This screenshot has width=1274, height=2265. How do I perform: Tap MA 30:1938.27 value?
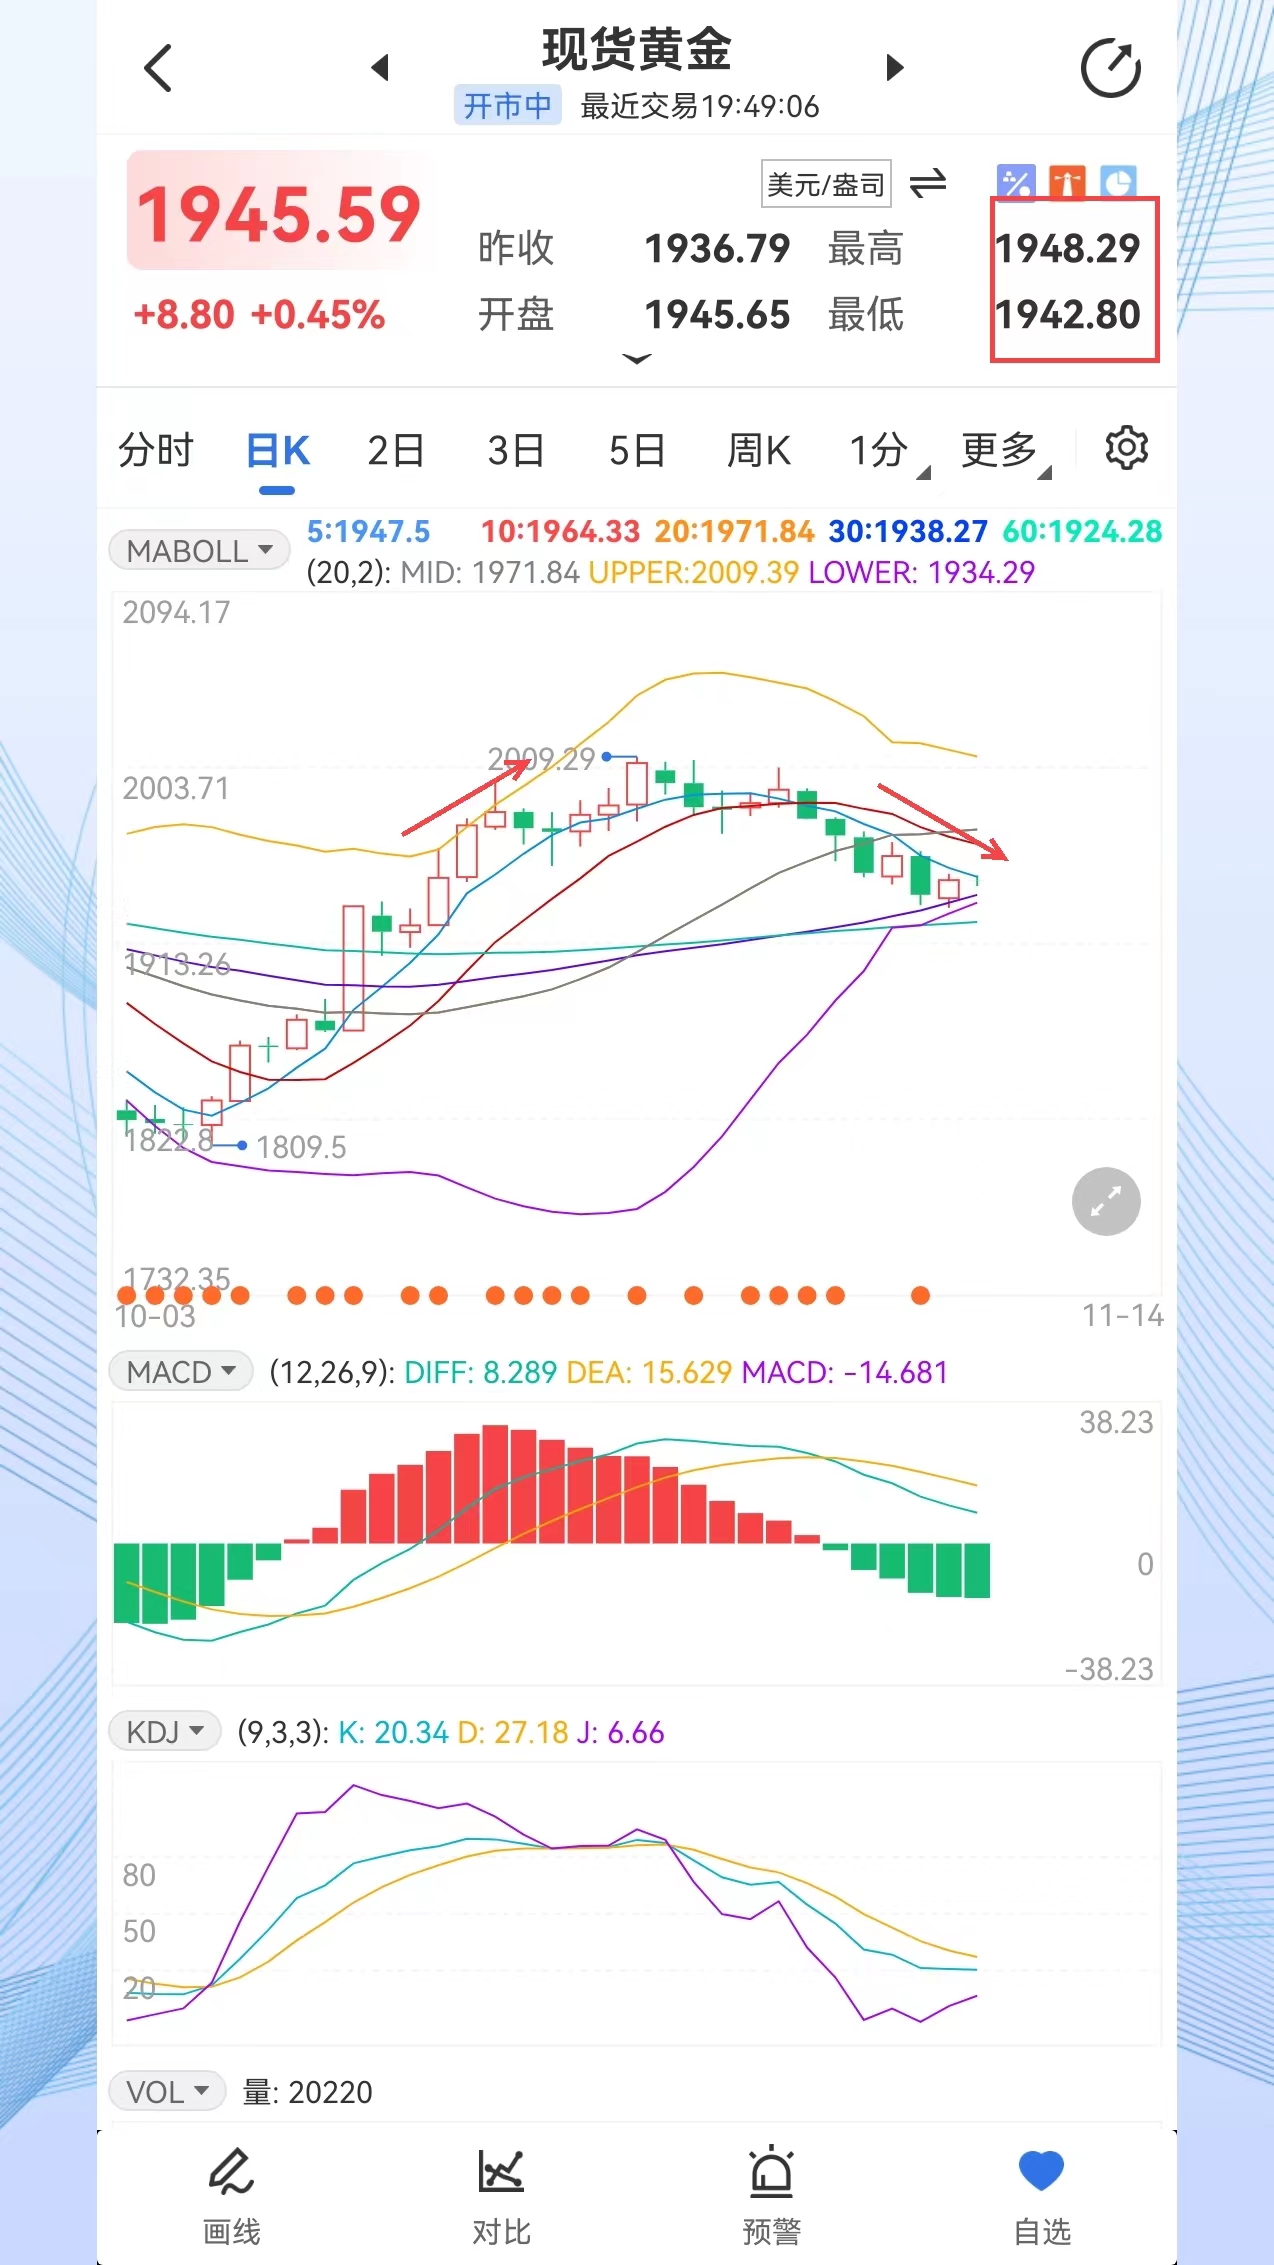[x=908, y=531]
